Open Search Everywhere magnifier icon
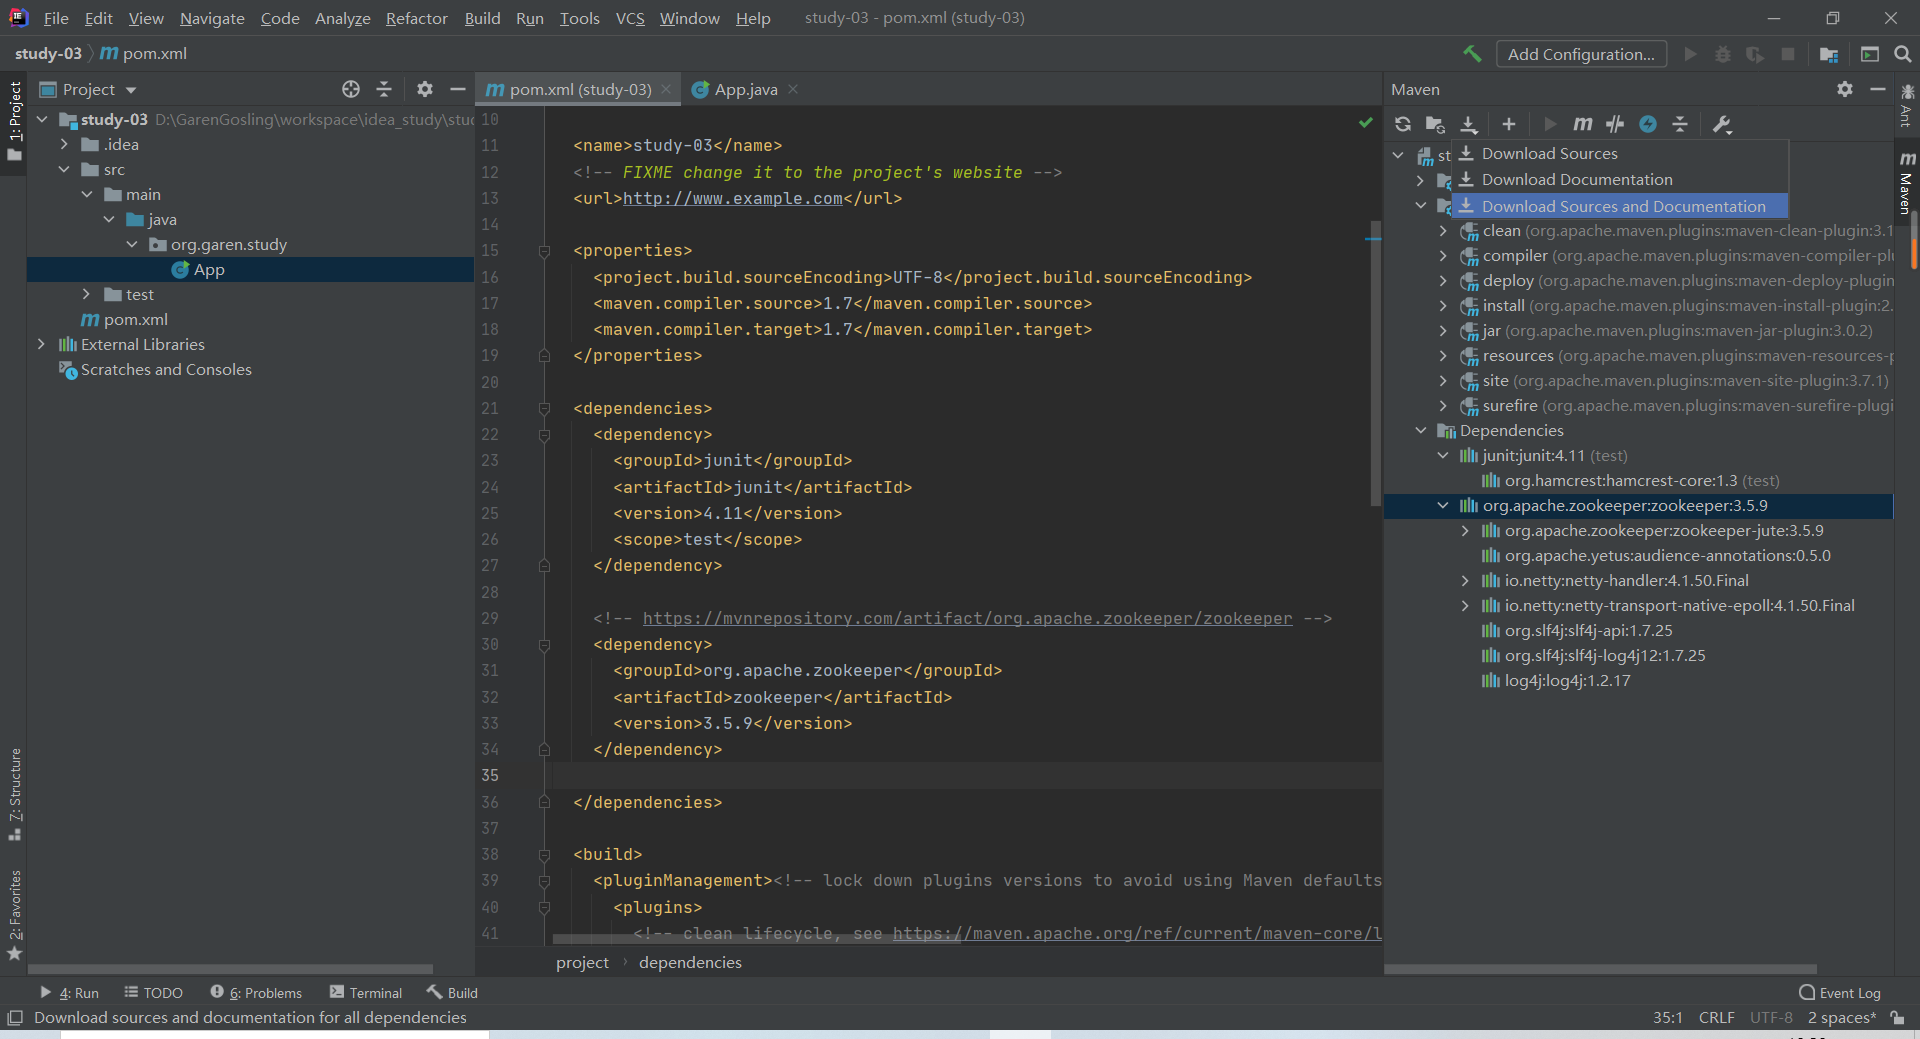 [x=1903, y=54]
